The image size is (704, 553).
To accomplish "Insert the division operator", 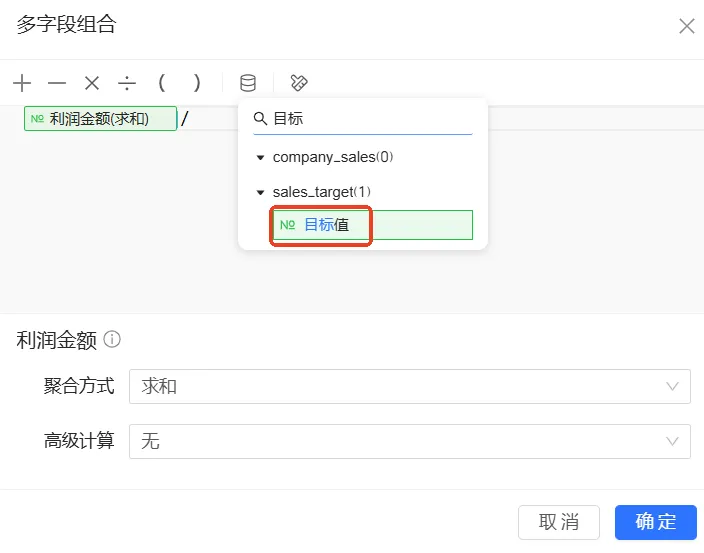I will 127,83.
